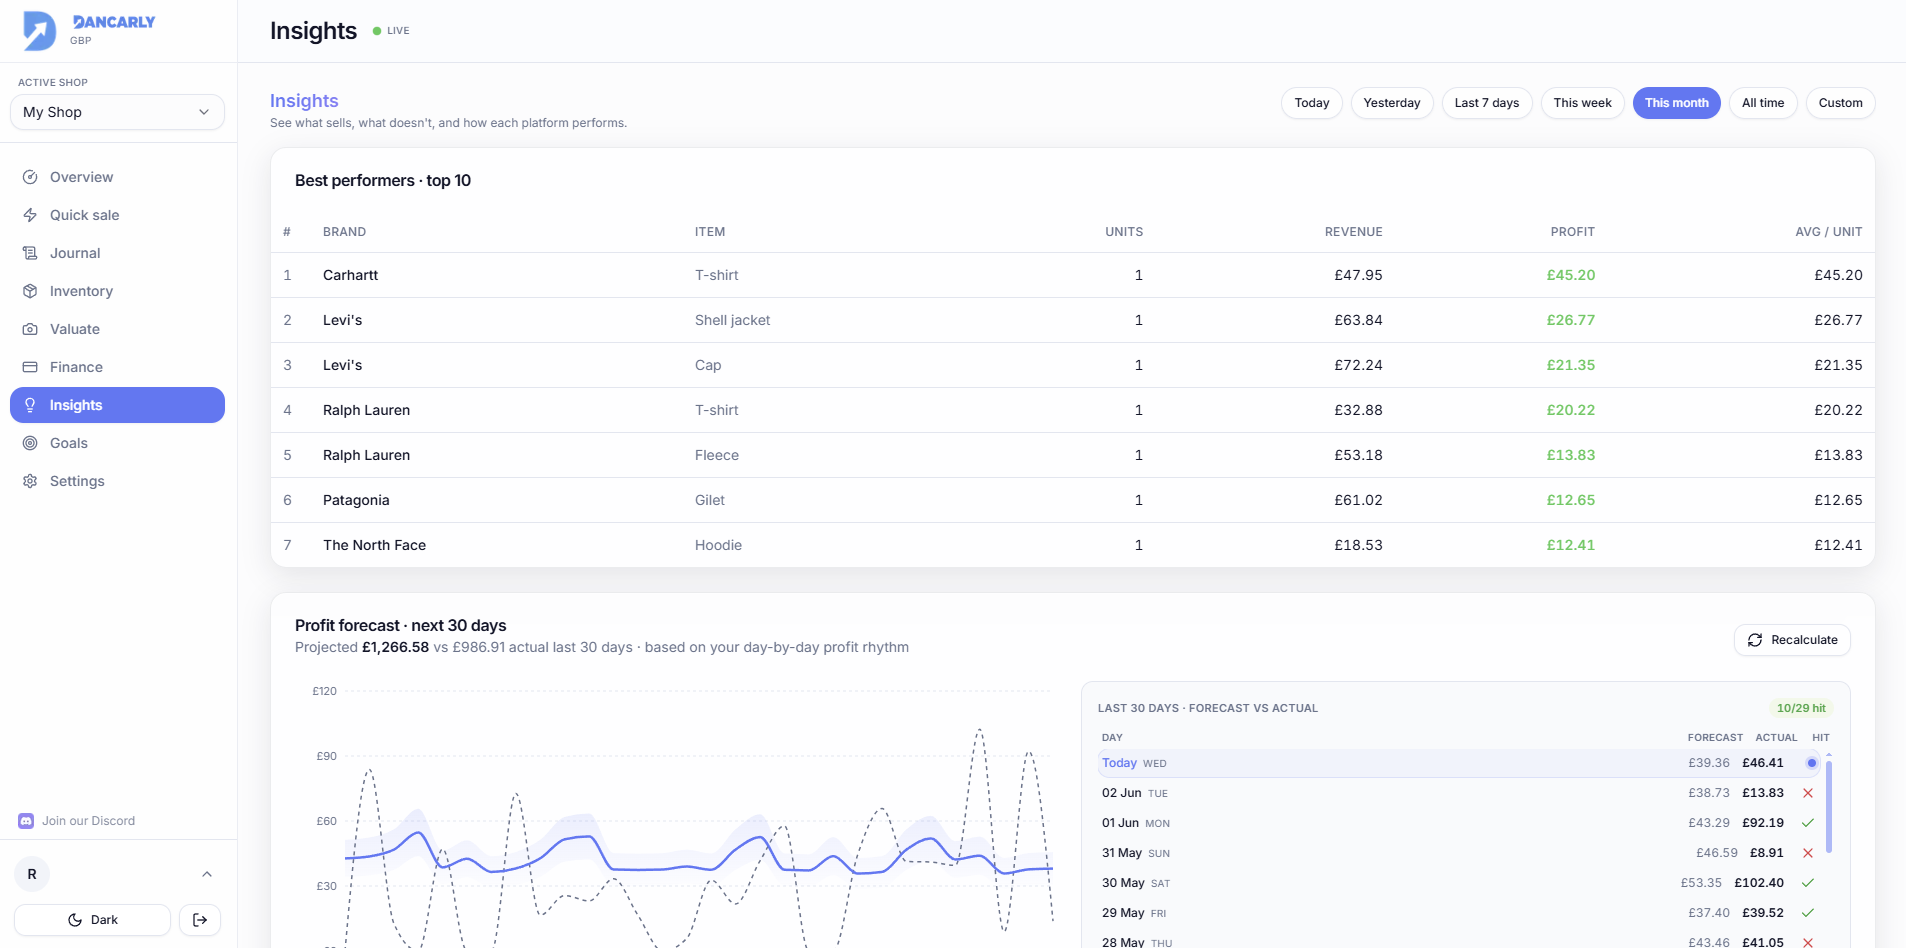Choose Custom date range
This screenshot has width=1906, height=948.
(x=1841, y=103)
